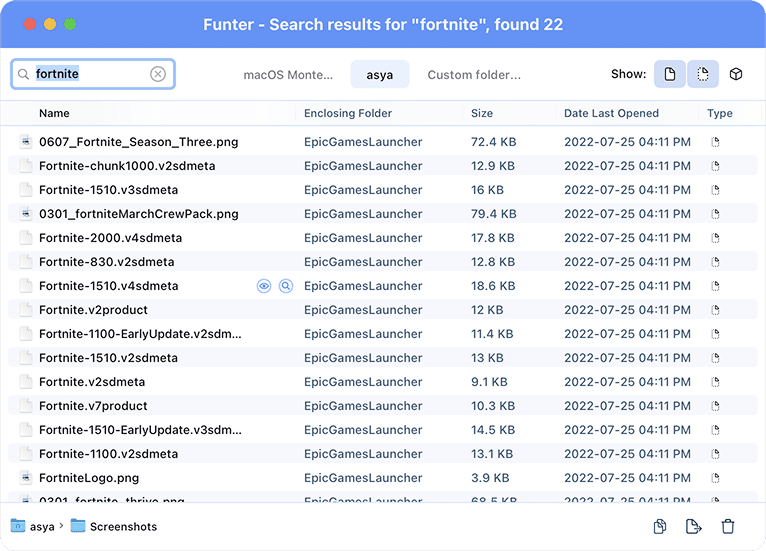Select Fortnite-1510.v3sdmeta file name
The width and height of the screenshot is (766, 551).
[108, 190]
